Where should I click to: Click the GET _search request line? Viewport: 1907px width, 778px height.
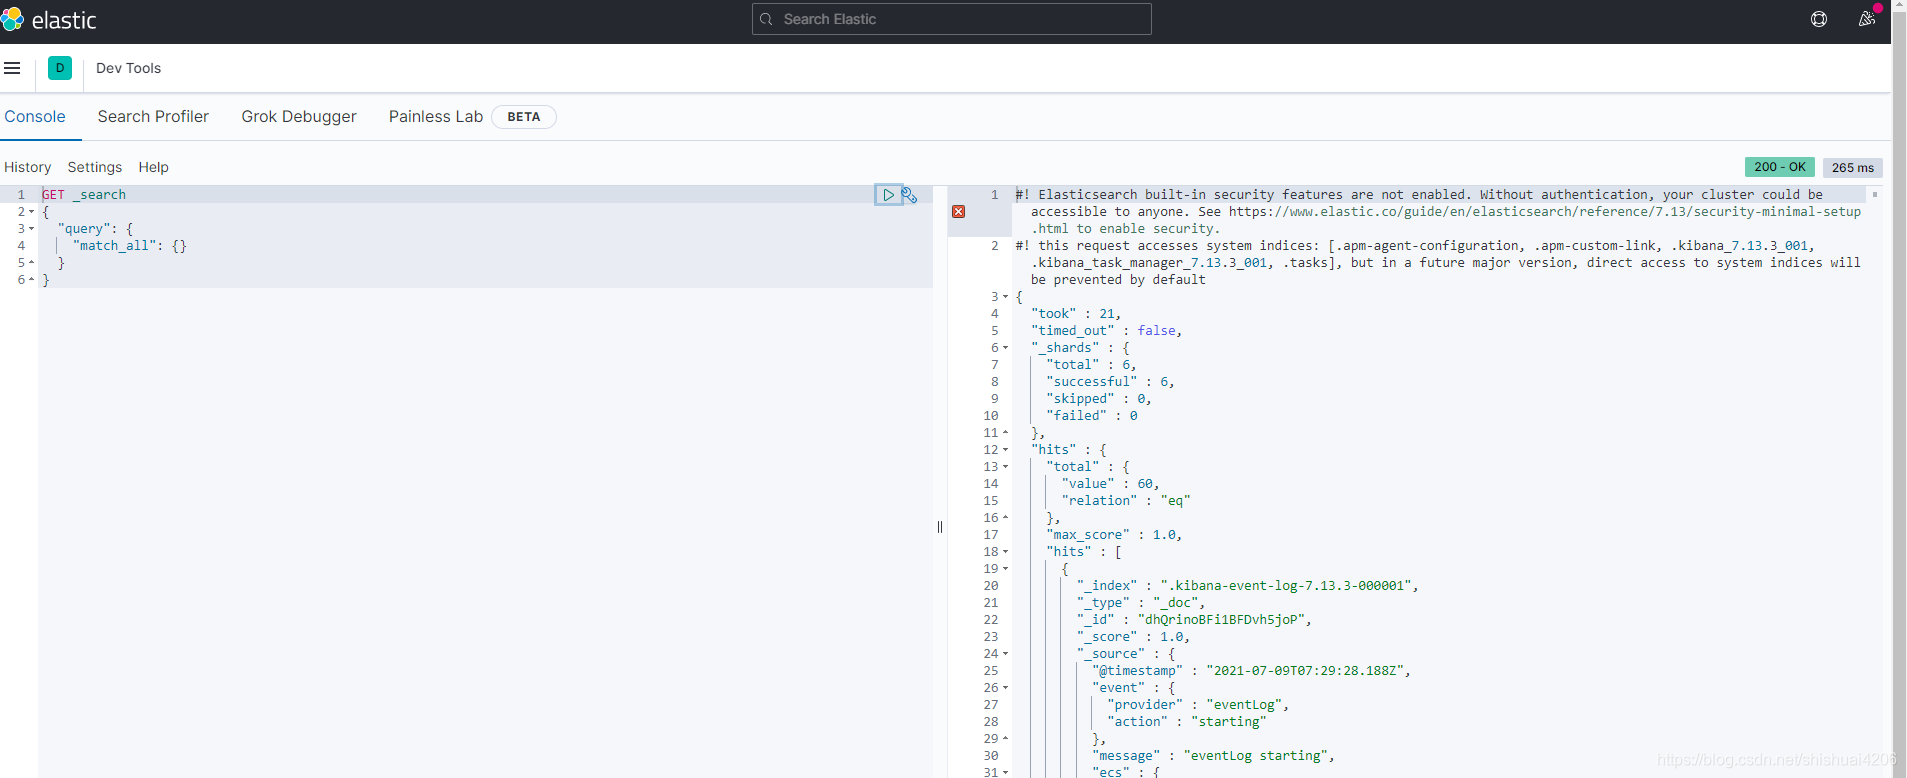(84, 195)
